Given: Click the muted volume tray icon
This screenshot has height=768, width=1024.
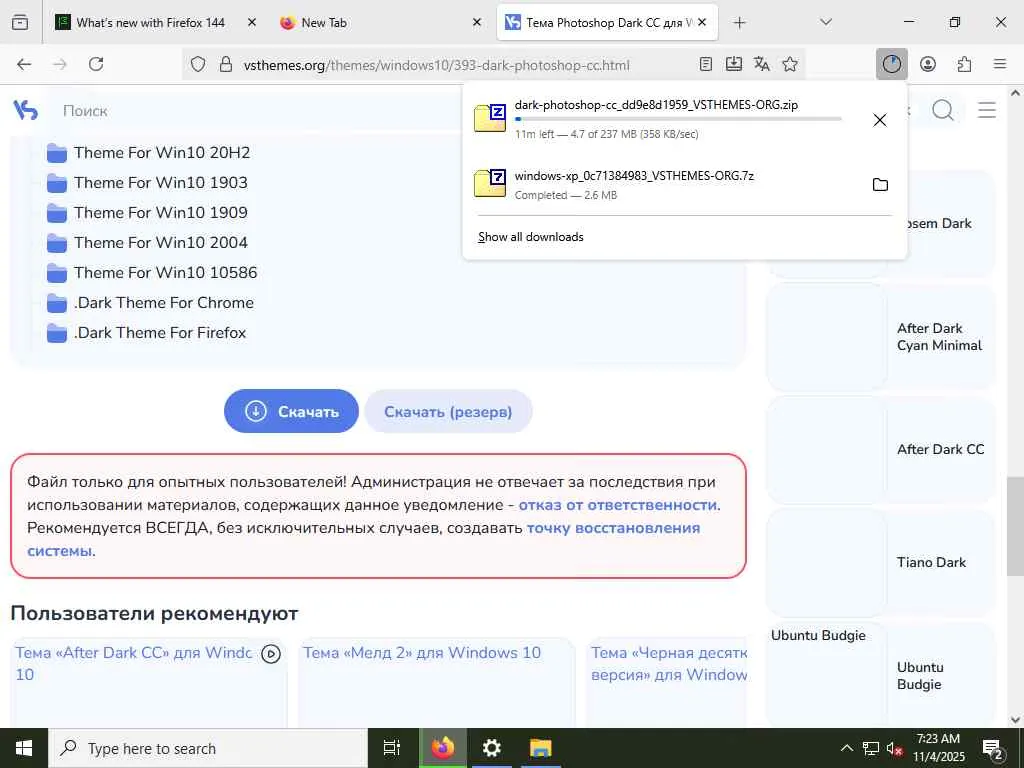Looking at the screenshot, I should [x=895, y=748].
